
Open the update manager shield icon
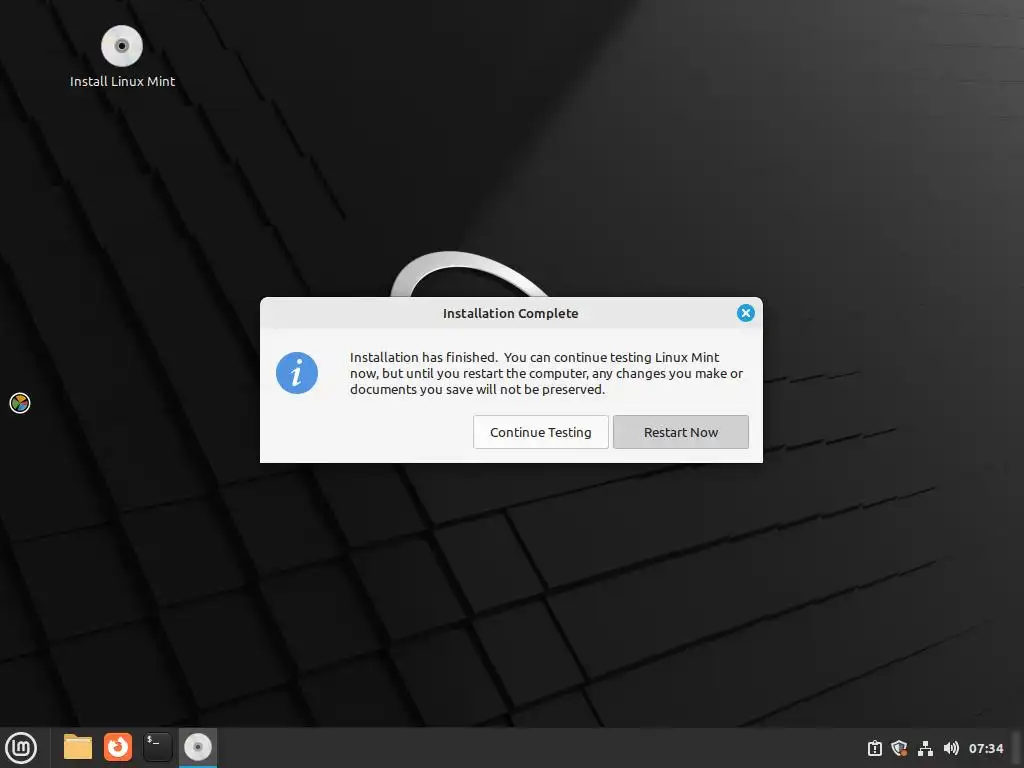[x=899, y=748]
